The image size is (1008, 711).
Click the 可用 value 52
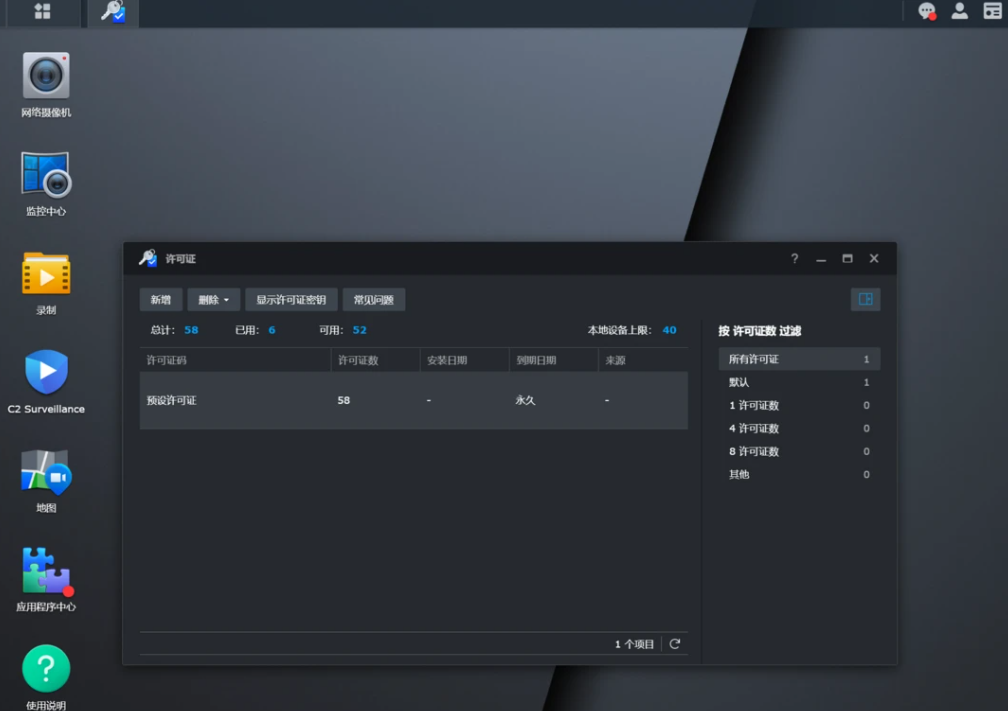click(359, 330)
